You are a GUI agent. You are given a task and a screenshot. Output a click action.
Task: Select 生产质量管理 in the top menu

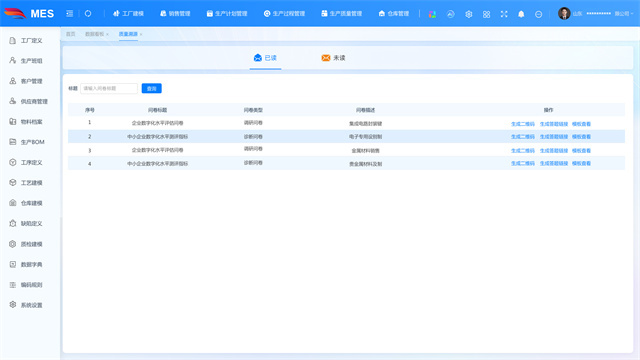click(342, 13)
